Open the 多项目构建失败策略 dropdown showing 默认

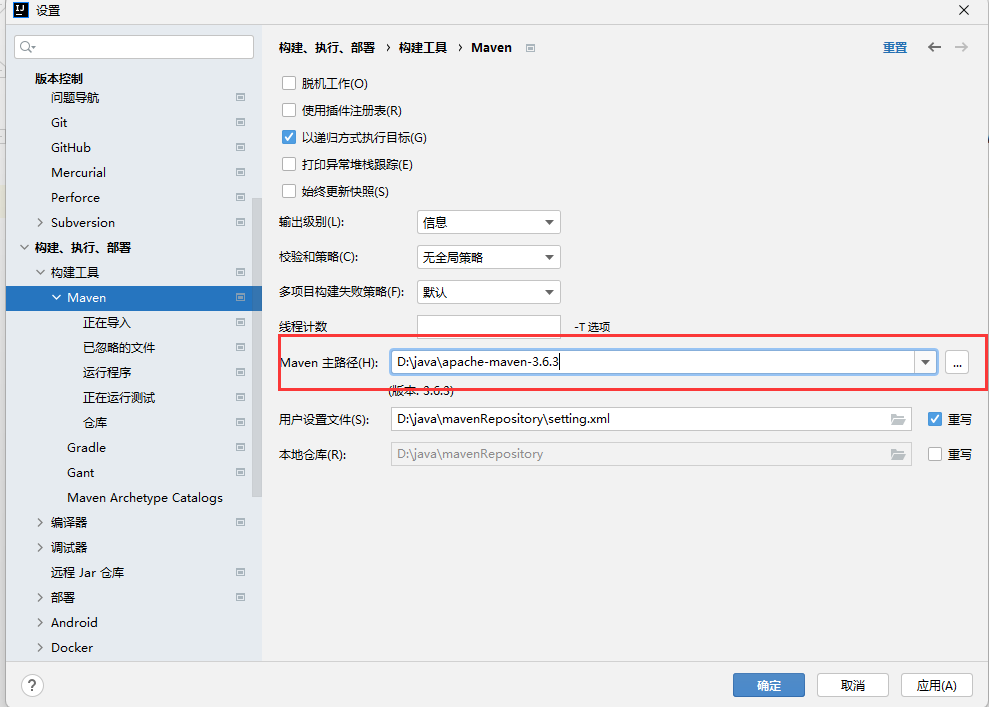(x=489, y=292)
